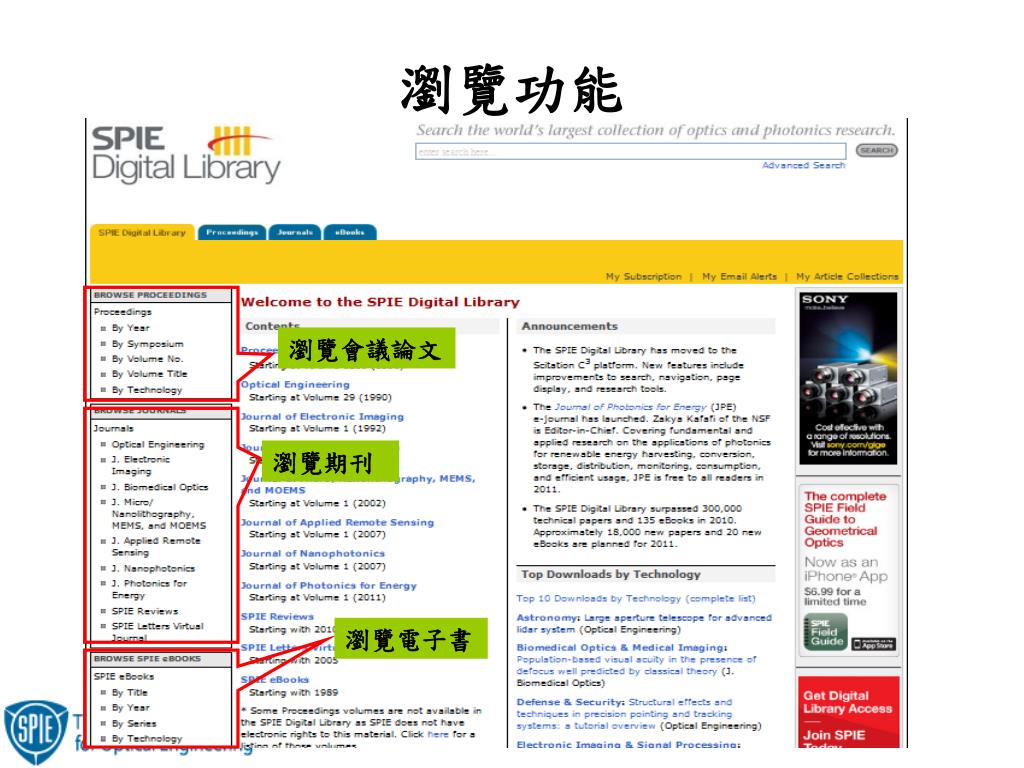Browse proceedings By Year

(x=131, y=328)
